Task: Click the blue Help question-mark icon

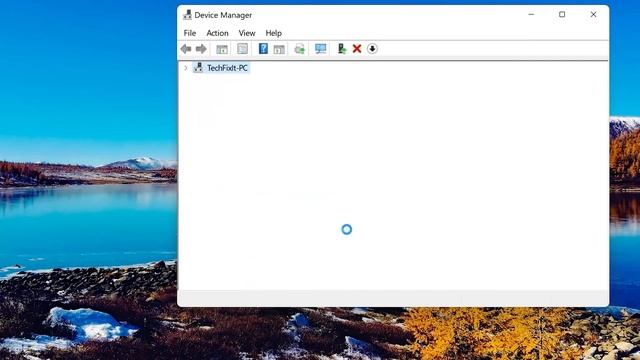Action: [263, 49]
